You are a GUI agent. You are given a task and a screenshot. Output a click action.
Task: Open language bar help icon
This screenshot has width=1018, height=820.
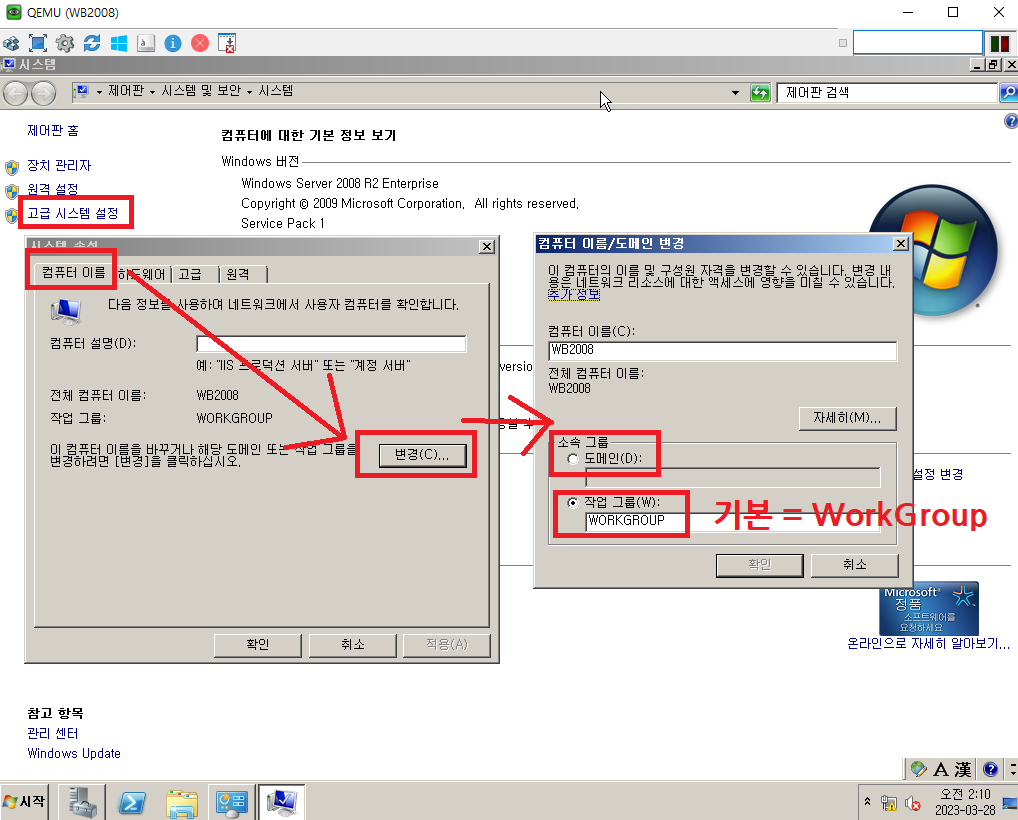pyautogui.click(x=990, y=769)
